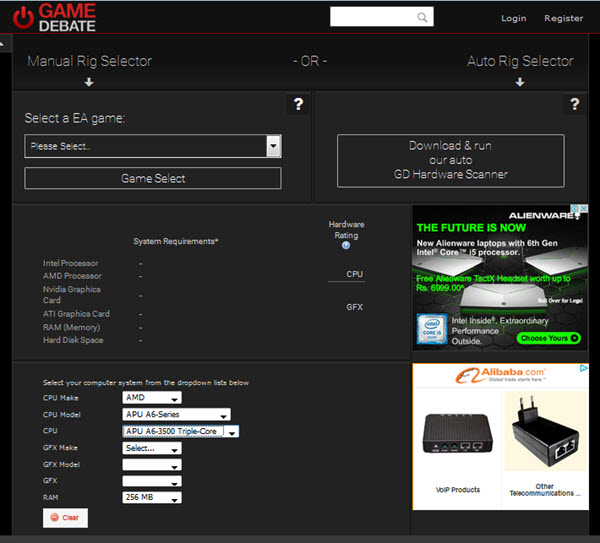This screenshot has width=600, height=543.
Task: Click the Nvidia Graphics Card requirement label
Action: [x=72, y=295]
